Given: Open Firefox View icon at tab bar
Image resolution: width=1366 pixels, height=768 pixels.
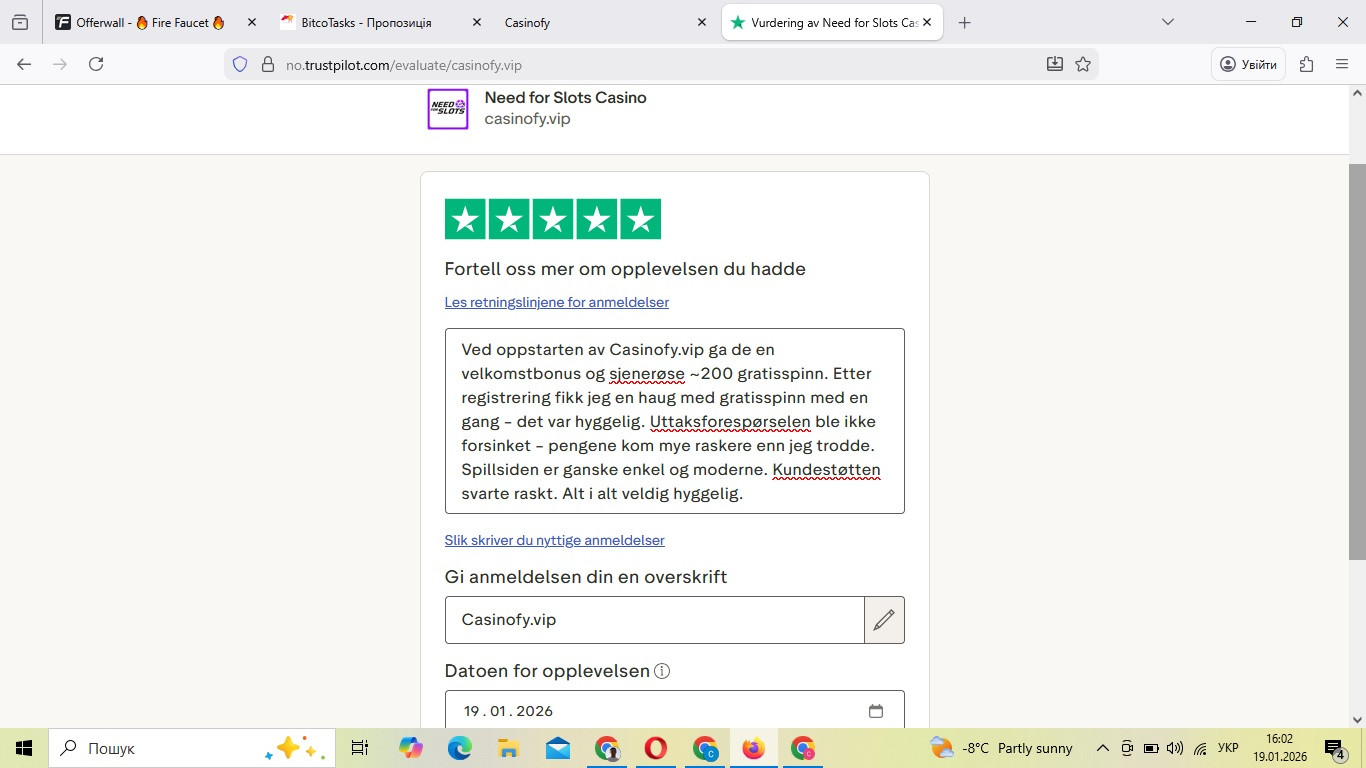Looking at the screenshot, I should coord(20,22).
